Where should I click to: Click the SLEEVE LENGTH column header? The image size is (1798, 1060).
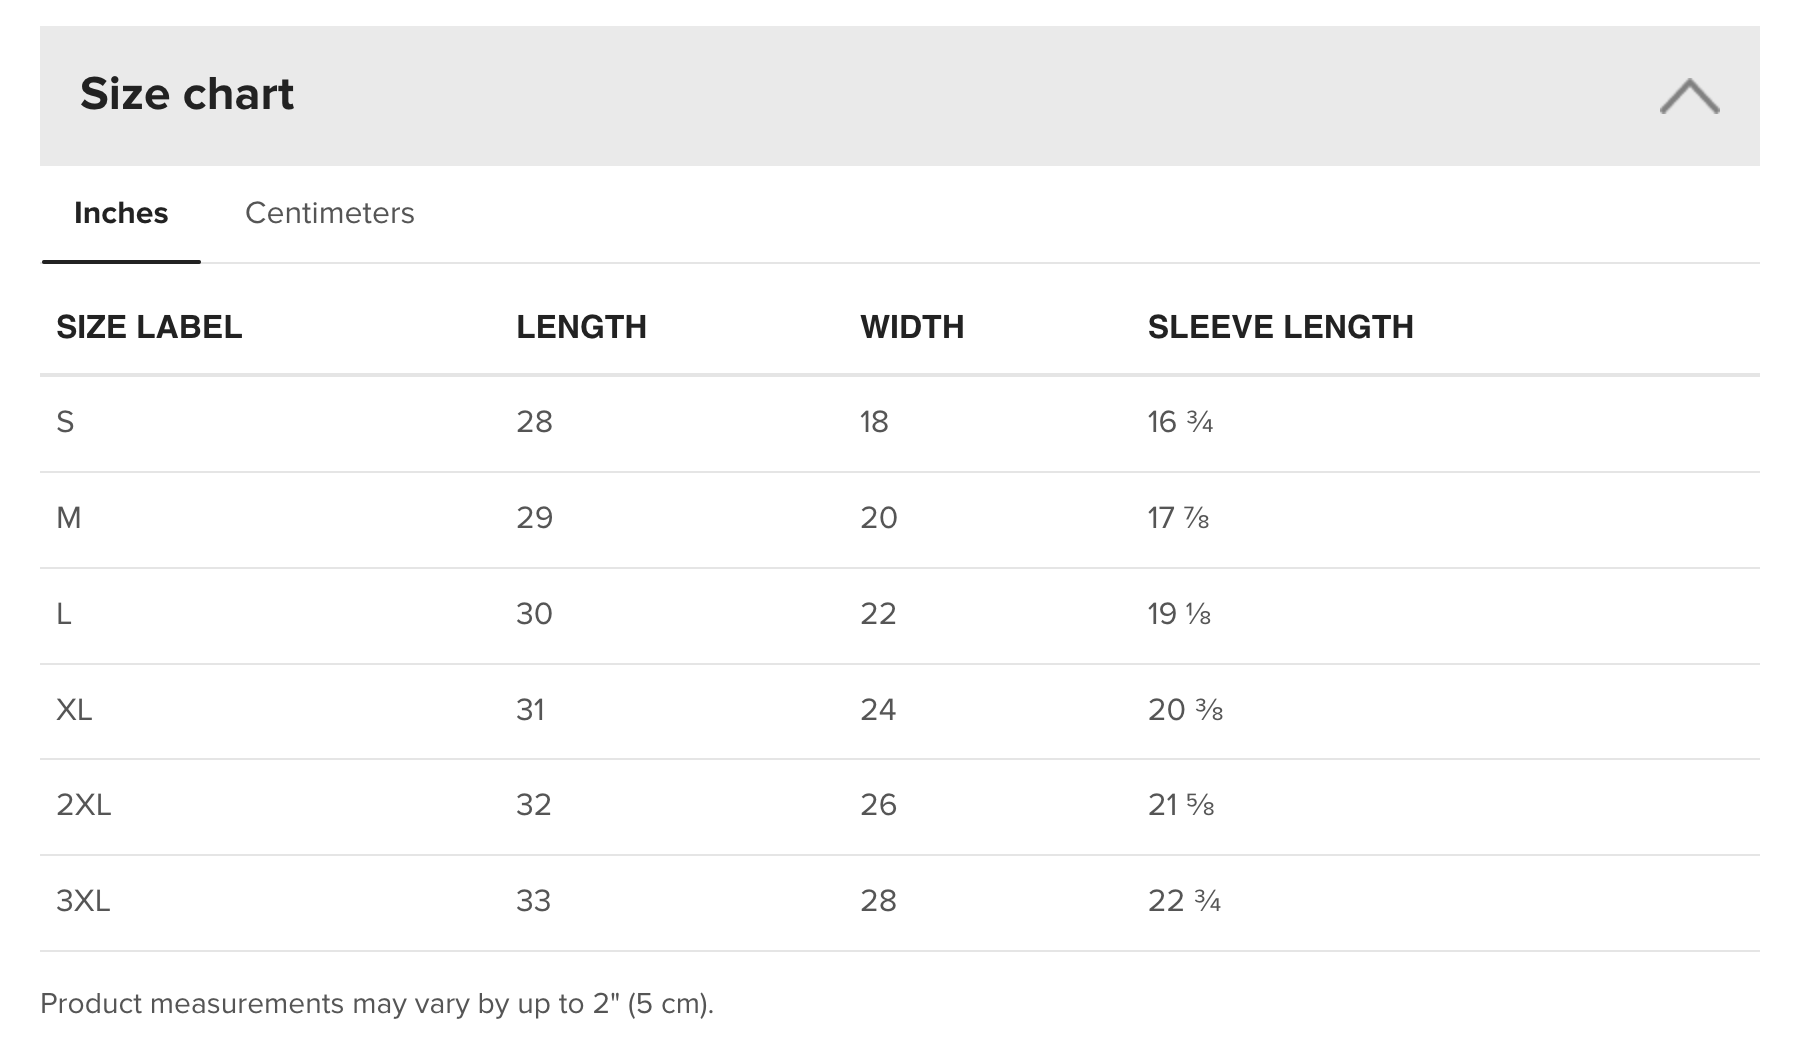point(1280,327)
